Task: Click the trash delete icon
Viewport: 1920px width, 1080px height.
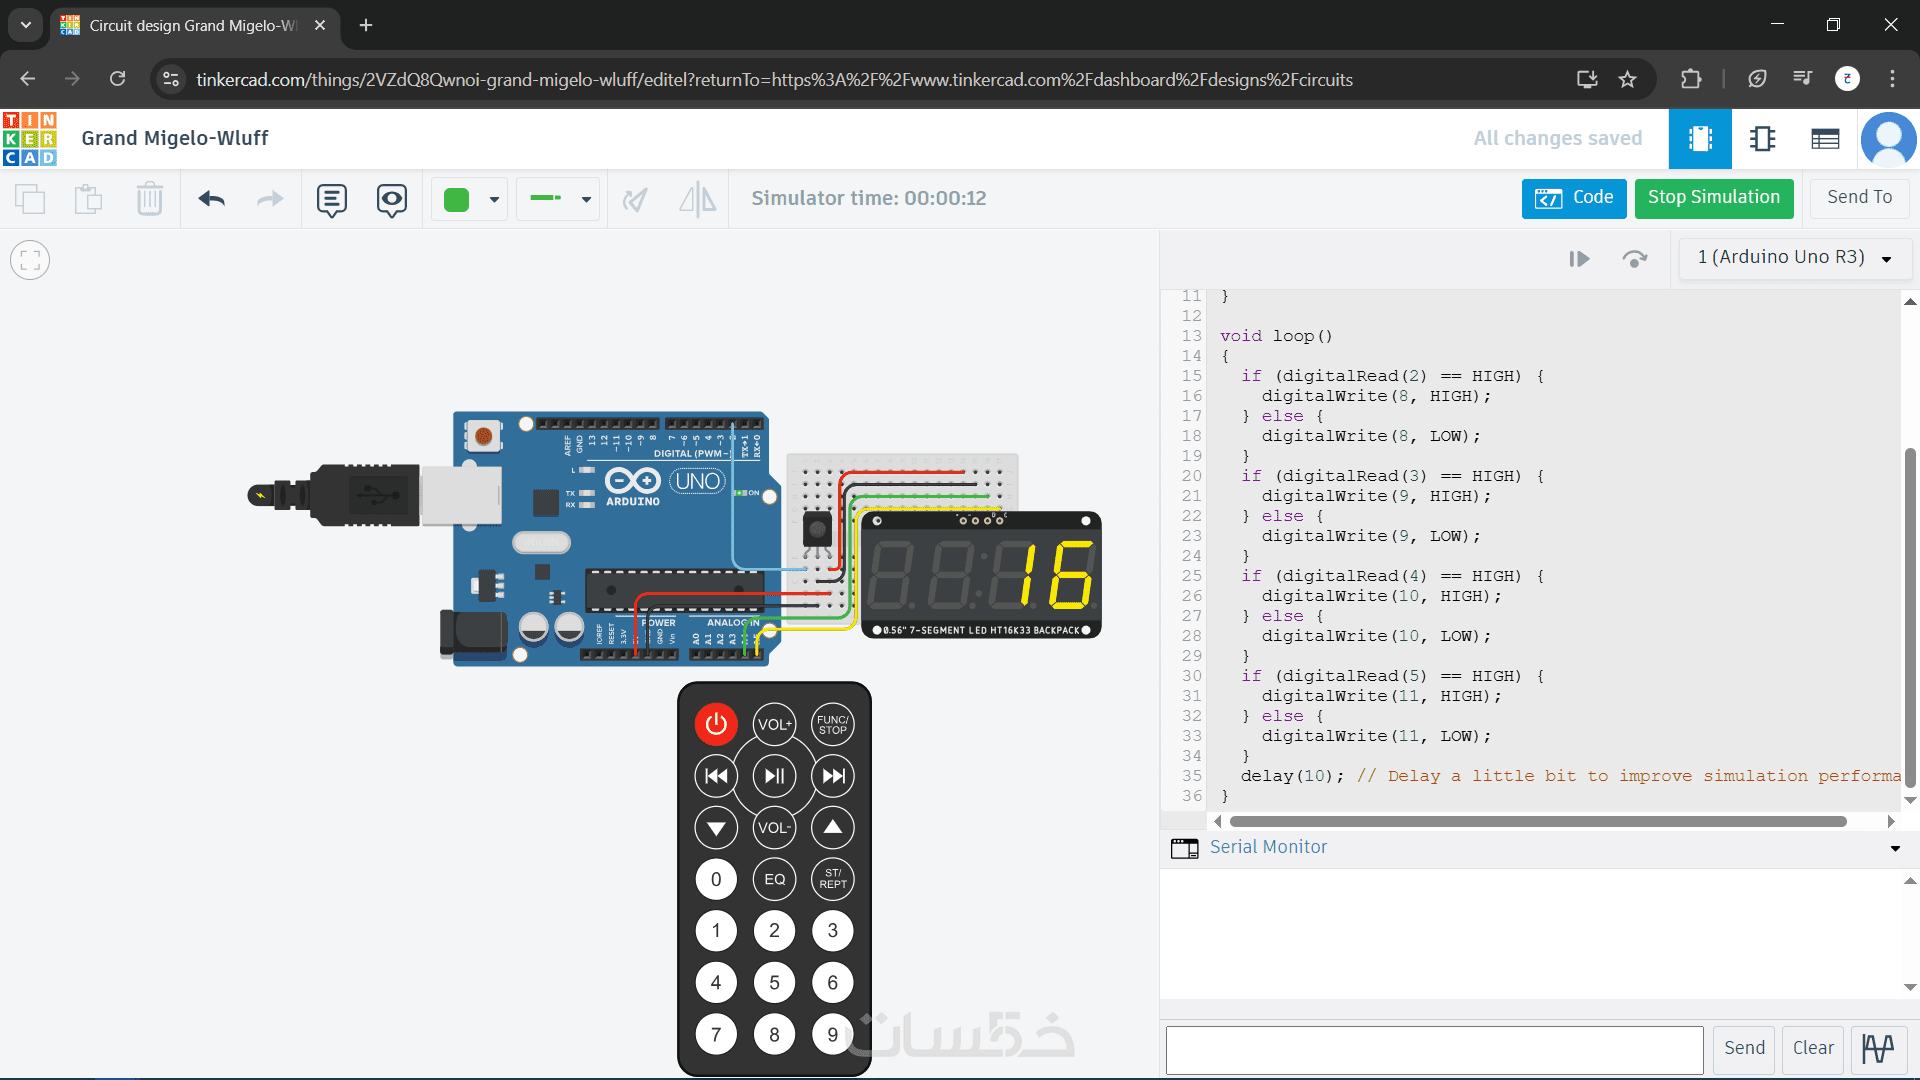Action: (x=149, y=199)
